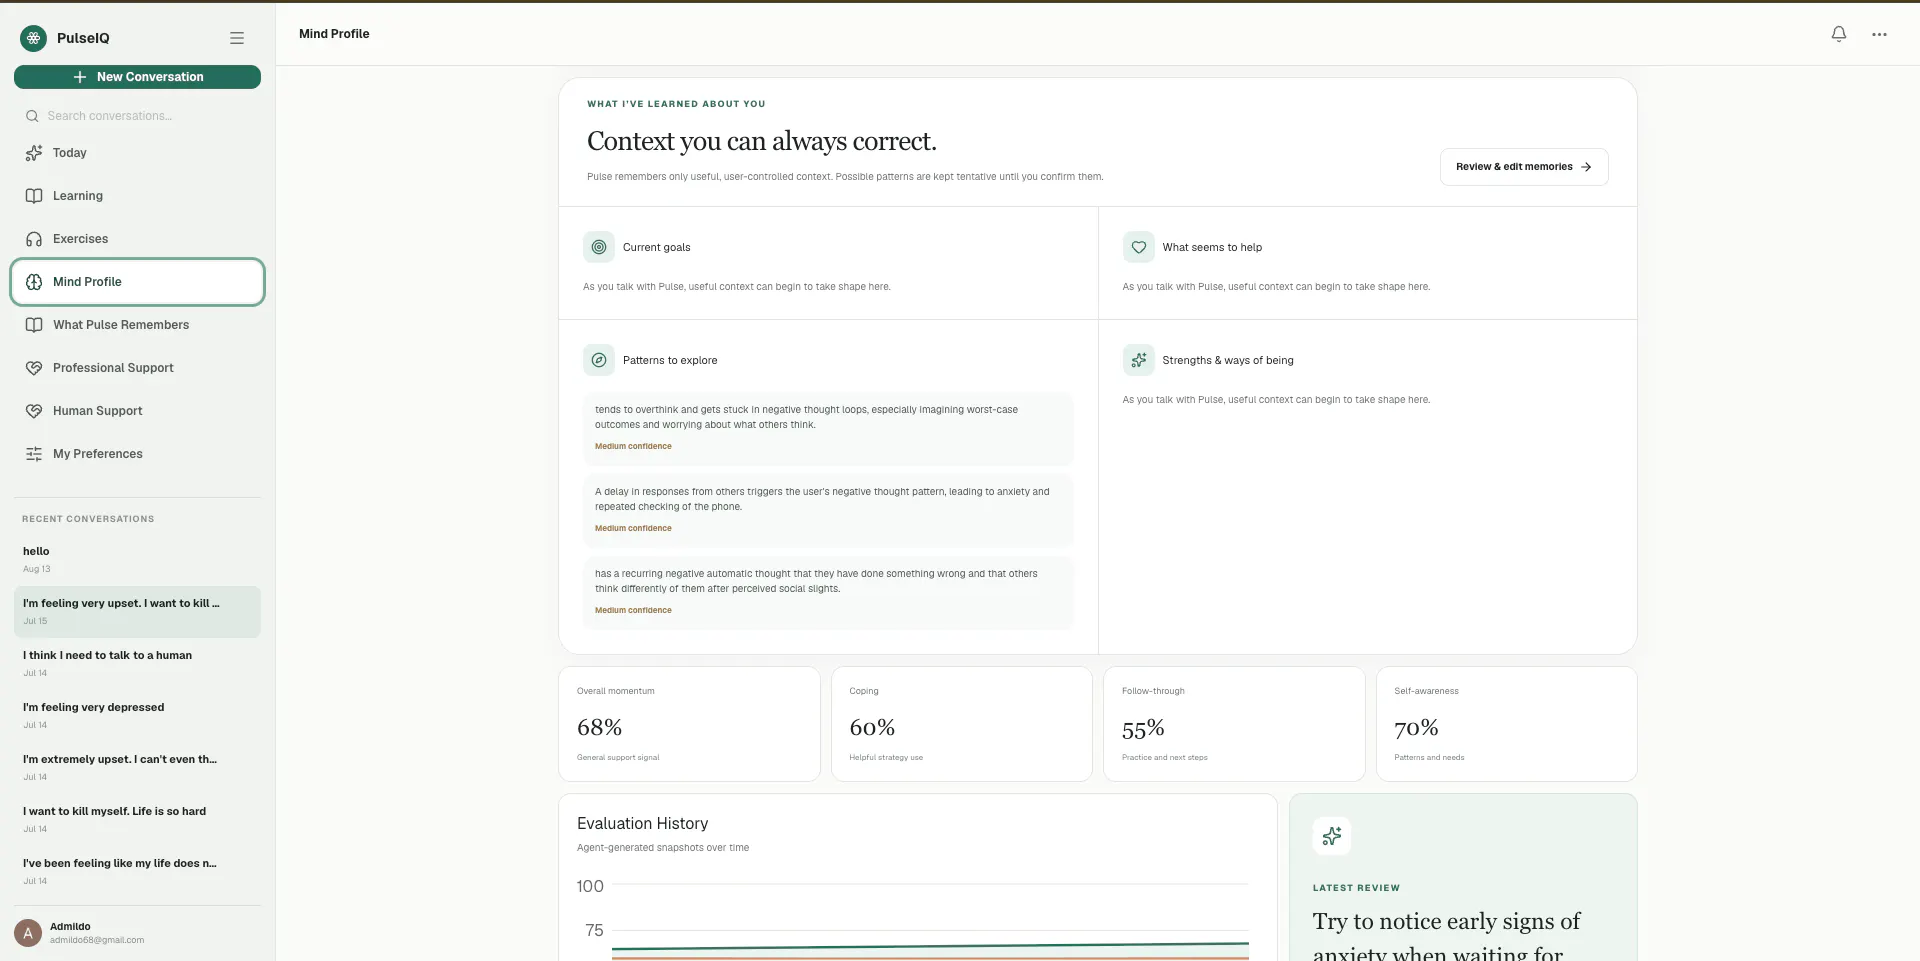This screenshot has height=961, width=1920.
Task: Open Review & edit memories
Action: (x=1524, y=167)
